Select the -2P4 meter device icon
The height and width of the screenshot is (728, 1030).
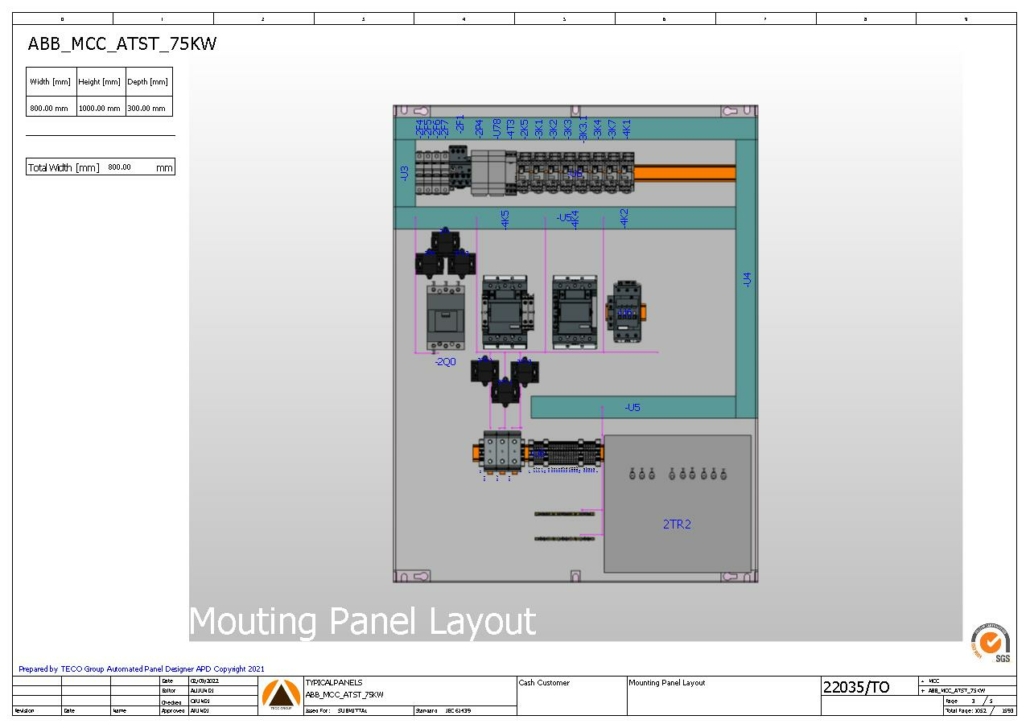coord(479,170)
